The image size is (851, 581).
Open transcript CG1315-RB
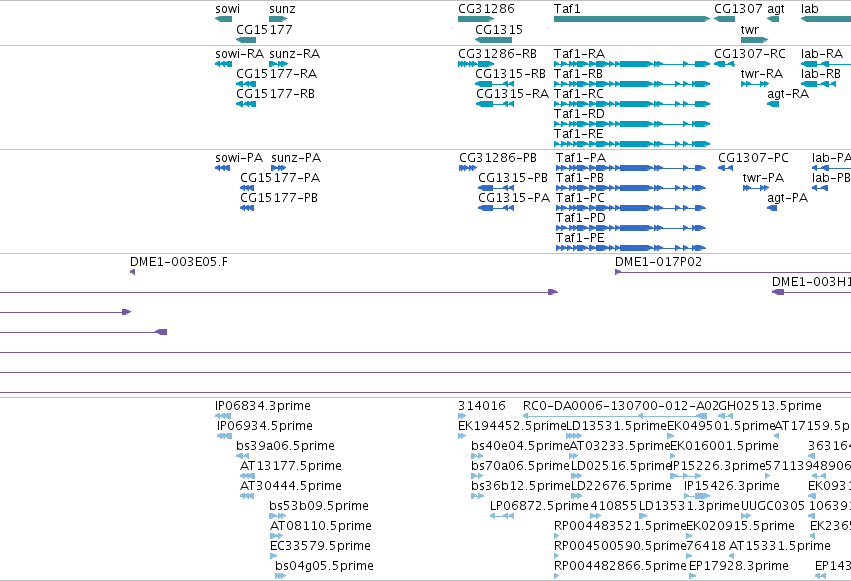tap(510, 74)
